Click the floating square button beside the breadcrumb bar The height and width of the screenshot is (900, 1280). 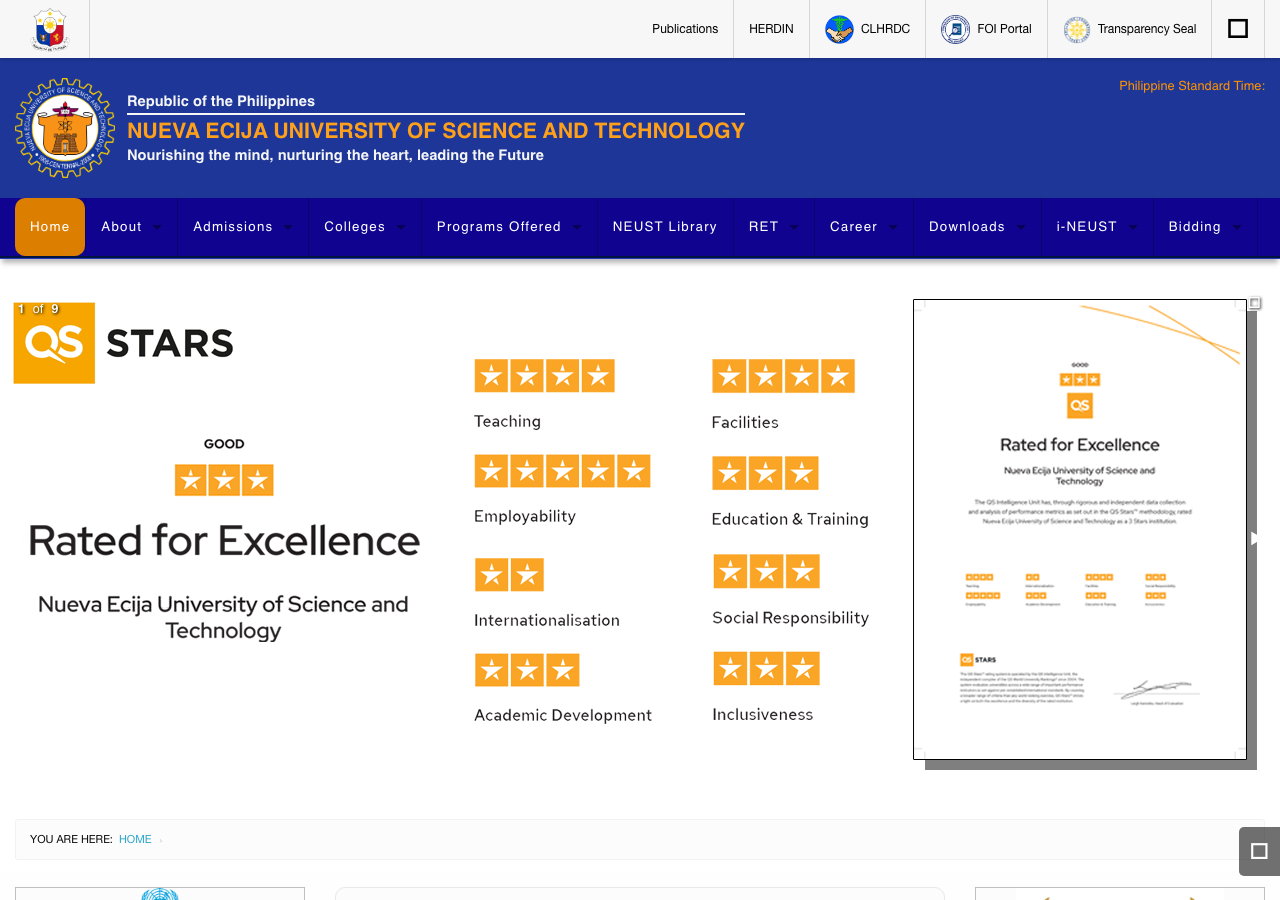click(x=1259, y=851)
